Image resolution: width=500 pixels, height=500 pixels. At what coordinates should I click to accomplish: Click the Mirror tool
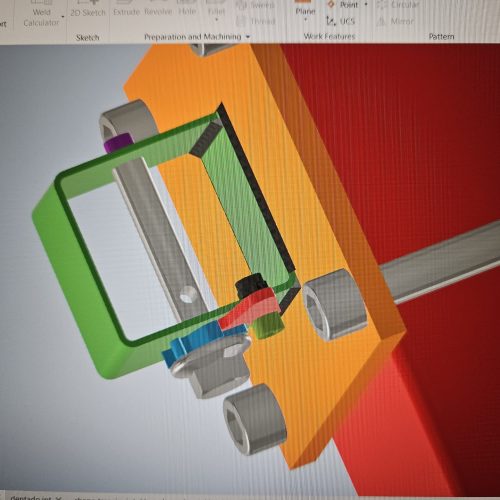pos(396,21)
